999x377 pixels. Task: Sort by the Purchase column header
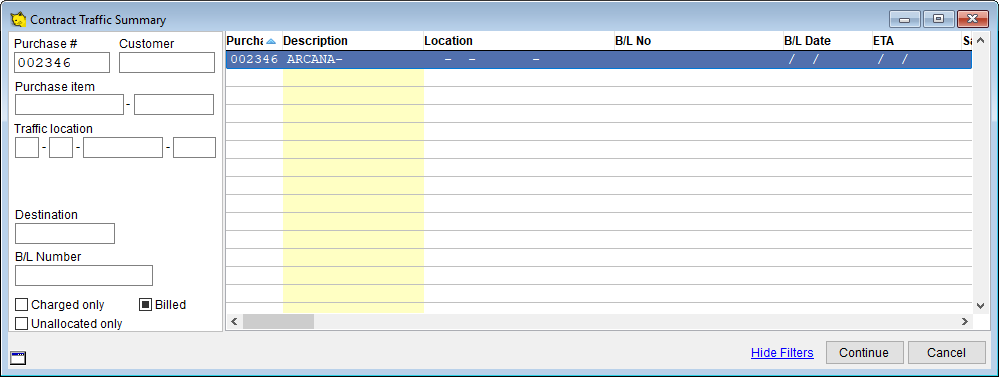pos(254,41)
